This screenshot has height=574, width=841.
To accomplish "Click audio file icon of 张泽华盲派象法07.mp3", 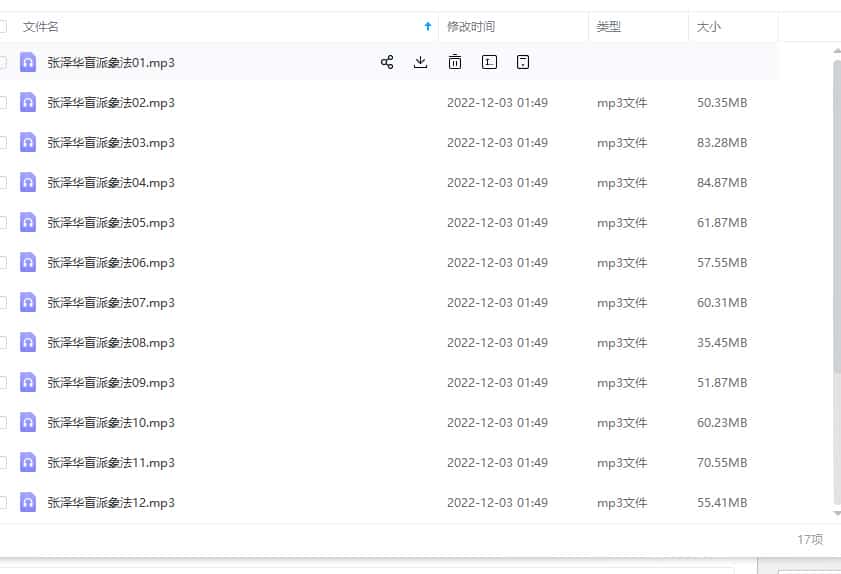I will (x=28, y=302).
